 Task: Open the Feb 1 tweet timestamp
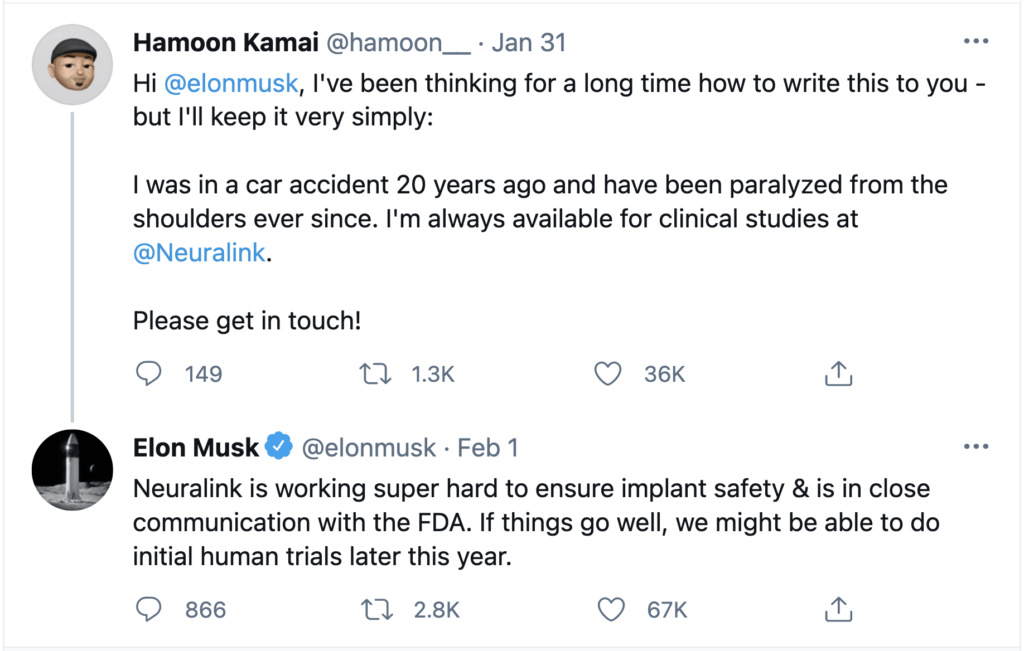pos(488,448)
